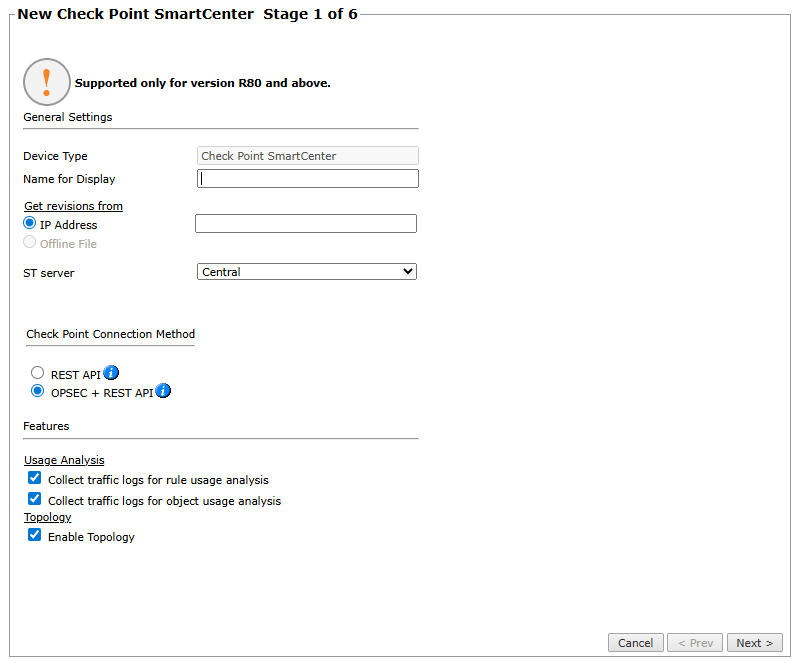This screenshot has height=661, width=801.
Task: Choose the REST API connection method
Action: click(38, 373)
